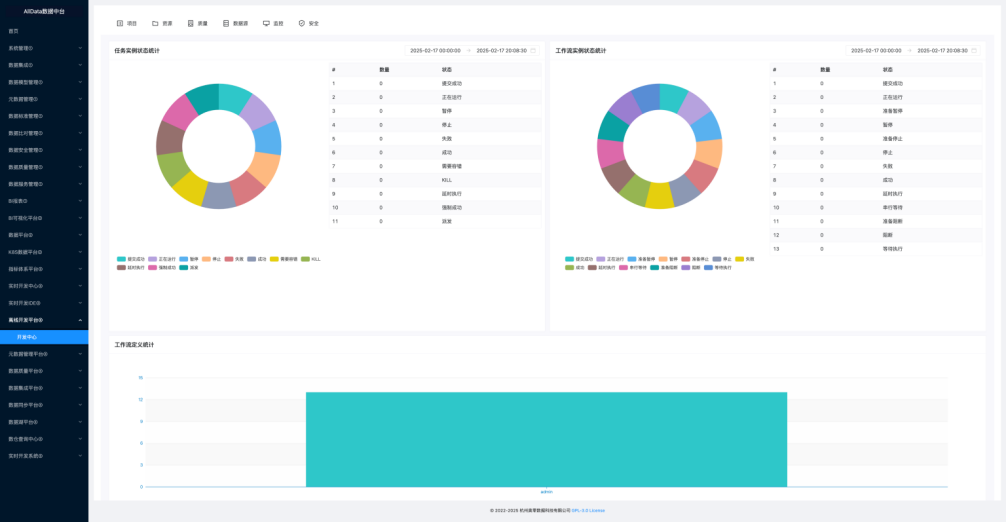The image size is (1006, 522).
Task: Open the 数据同步平台 sidebar menu
Action: [44, 405]
